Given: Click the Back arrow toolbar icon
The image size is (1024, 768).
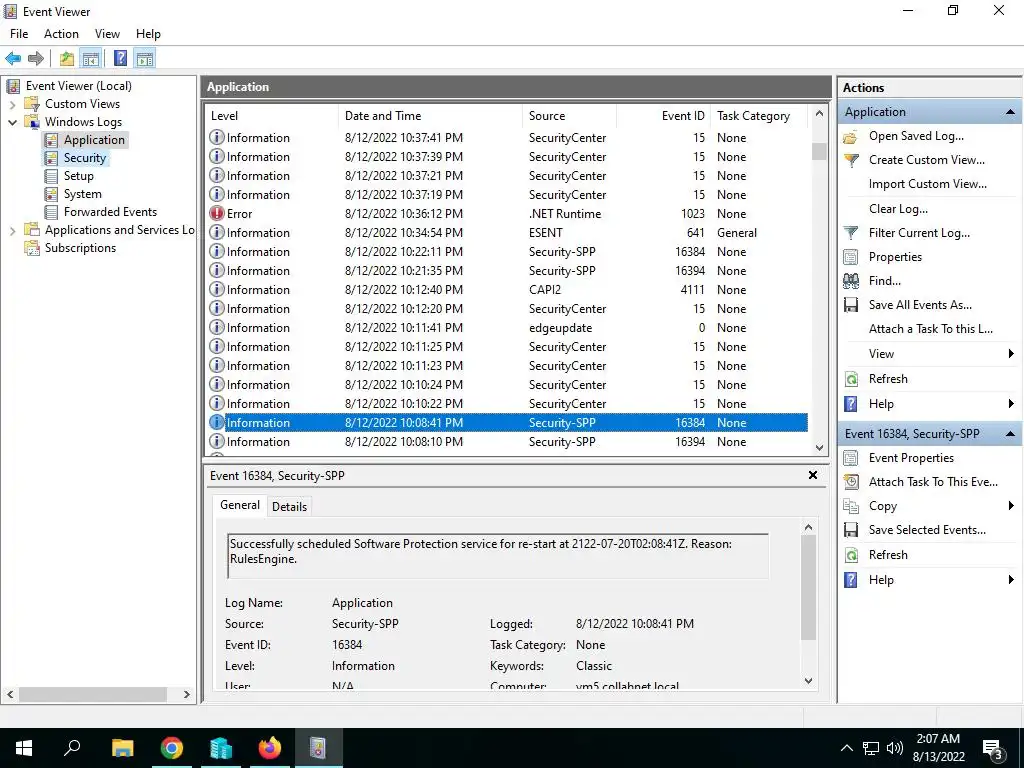Looking at the screenshot, I should point(13,59).
